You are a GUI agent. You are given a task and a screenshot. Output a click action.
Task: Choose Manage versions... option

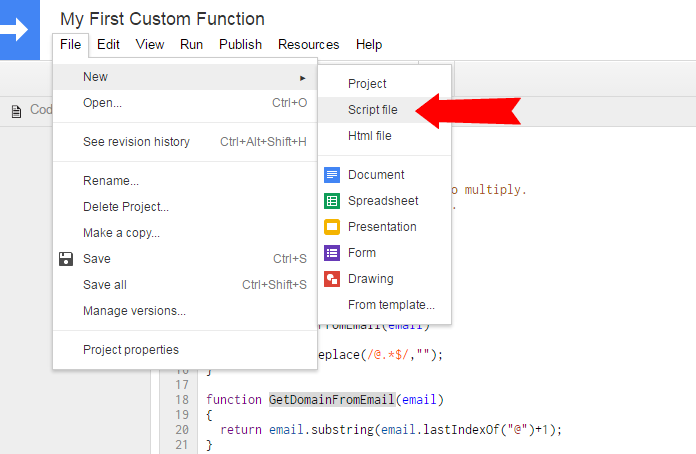point(134,311)
